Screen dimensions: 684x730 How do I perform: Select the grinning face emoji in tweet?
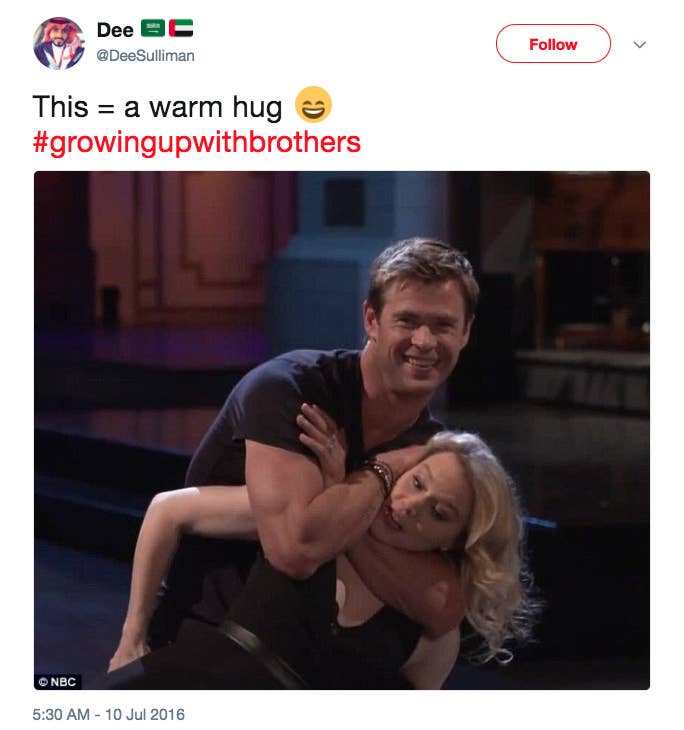[x=313, y=104]
